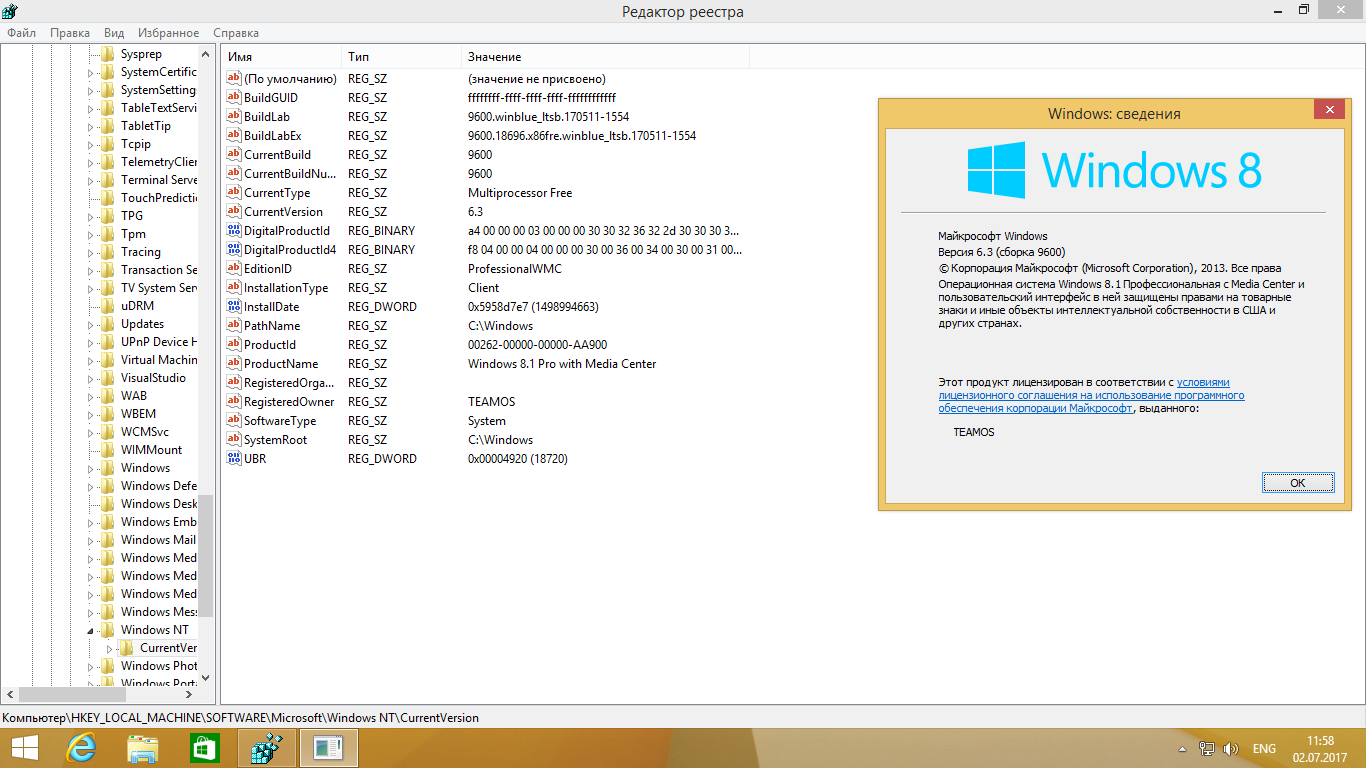The width and height of the screenshot is (1366, 768).
Task: Click the InstallDate DWORD value icon
Action: click(x=234, y=307)
